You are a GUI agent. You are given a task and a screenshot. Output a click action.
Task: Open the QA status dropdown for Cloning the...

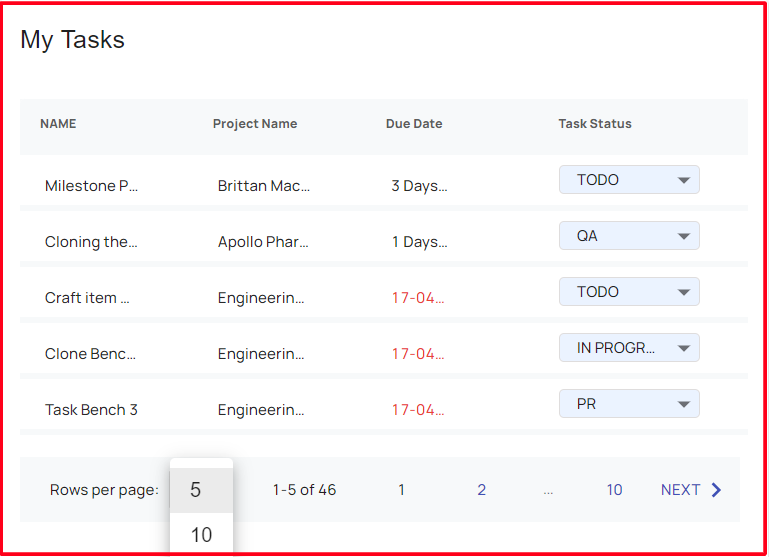coord(629,235)
